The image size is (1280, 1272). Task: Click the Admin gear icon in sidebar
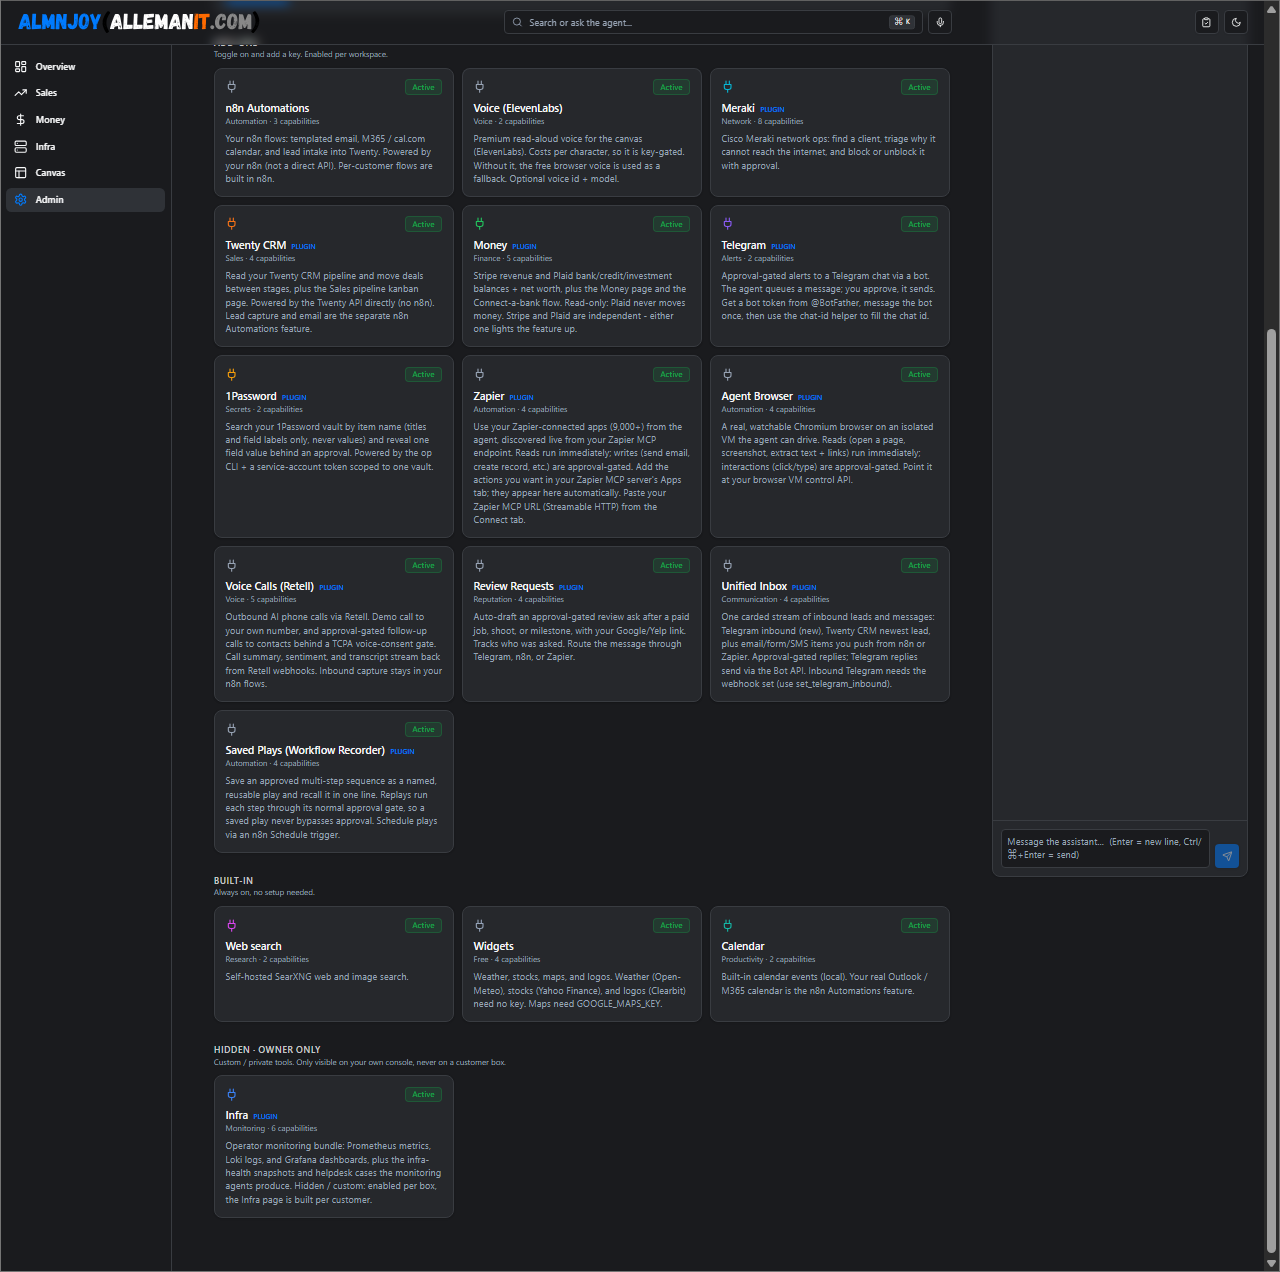coord(21,200)
